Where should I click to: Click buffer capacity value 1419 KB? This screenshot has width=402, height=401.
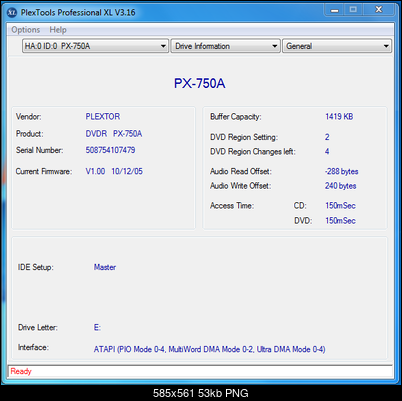click(x=339, y=117)
